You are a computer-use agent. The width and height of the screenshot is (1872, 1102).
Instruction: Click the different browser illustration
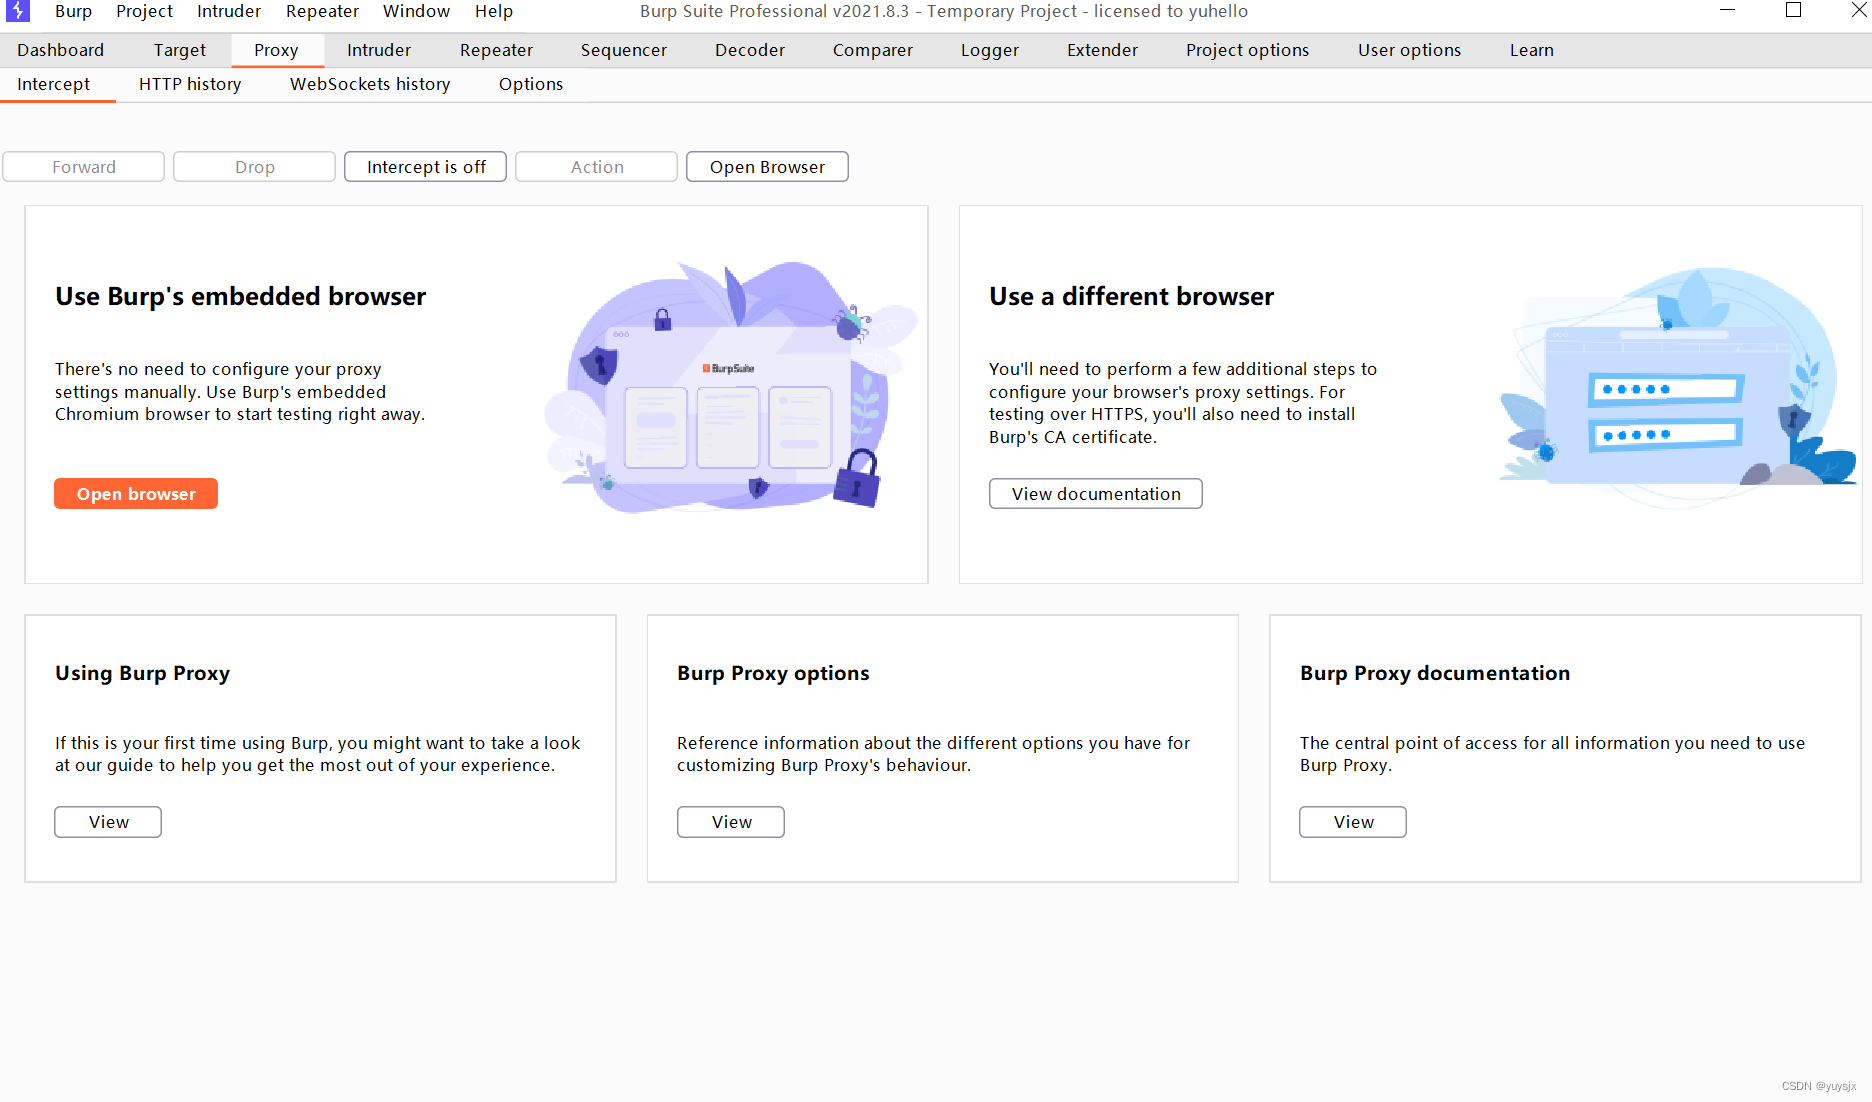[1678, 388]
